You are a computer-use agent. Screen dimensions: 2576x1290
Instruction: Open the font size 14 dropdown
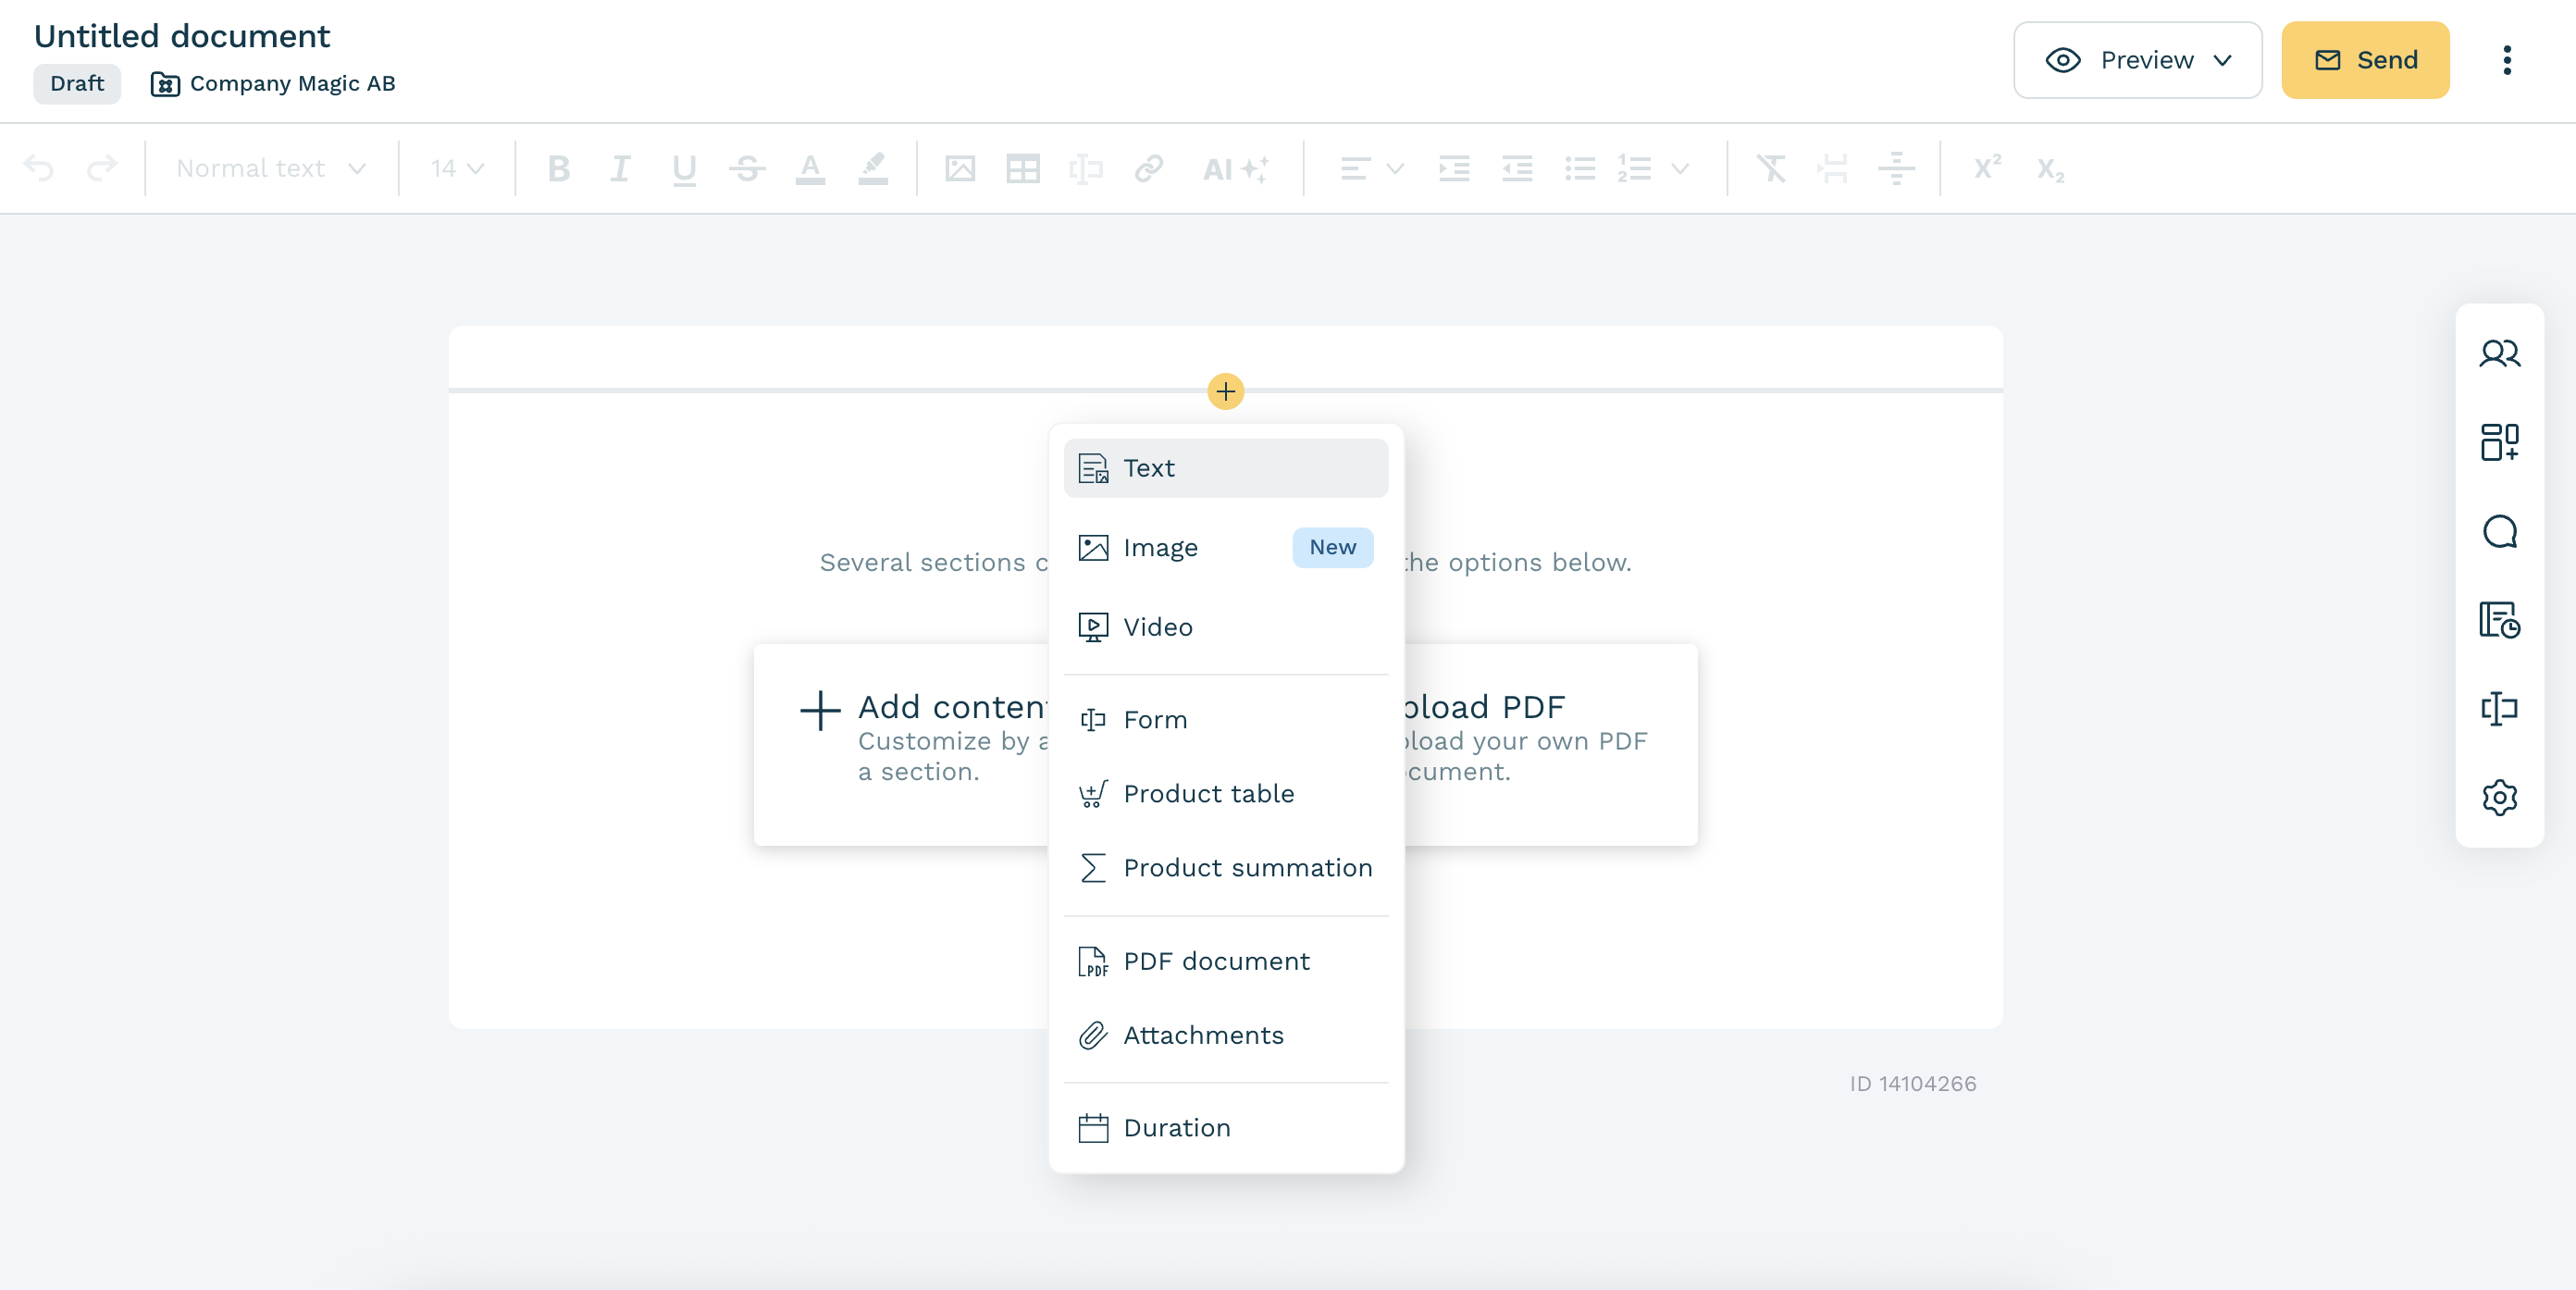(x=457, y=168)
